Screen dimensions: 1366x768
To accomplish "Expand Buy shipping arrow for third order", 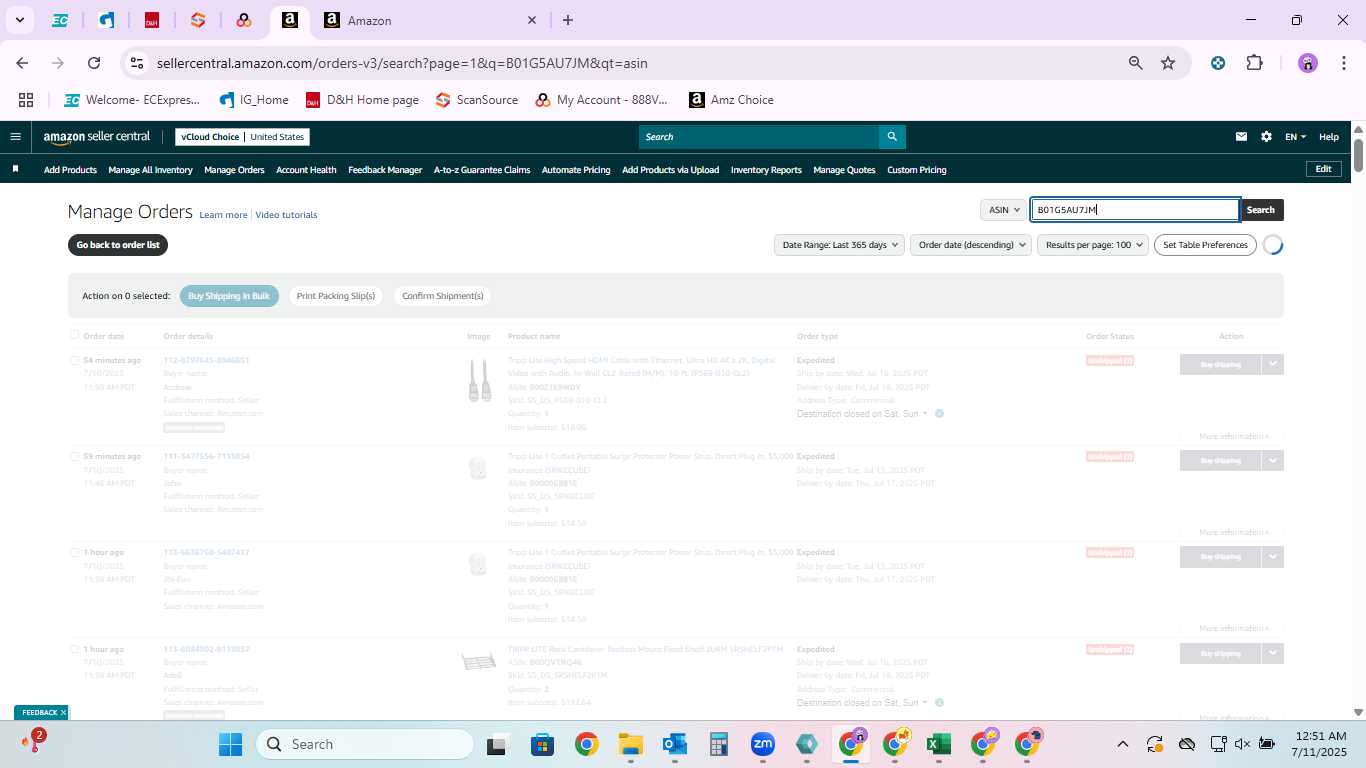I will coord(1272,556).
